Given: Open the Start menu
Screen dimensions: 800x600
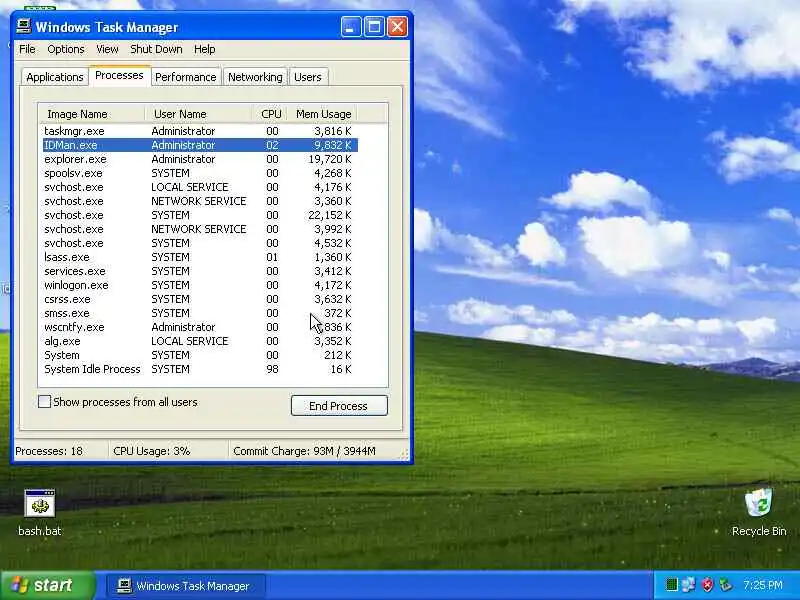Looking at the screenshot, I should coord(47,585).
